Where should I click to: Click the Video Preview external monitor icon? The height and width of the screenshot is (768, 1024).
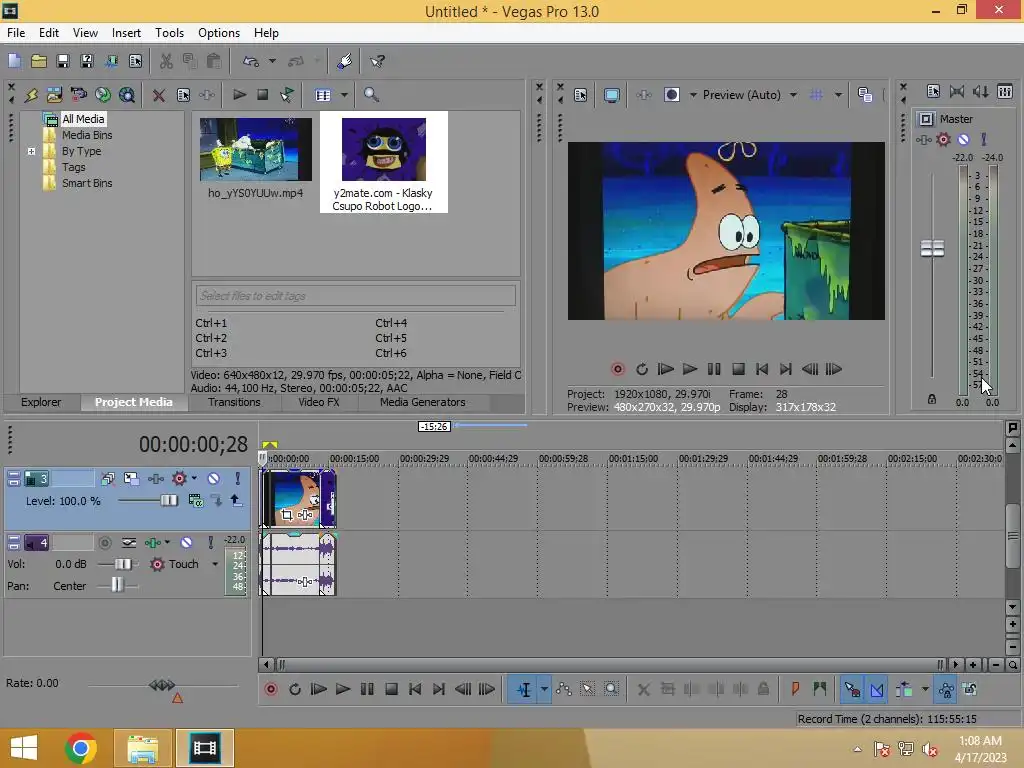pos(611,95)
